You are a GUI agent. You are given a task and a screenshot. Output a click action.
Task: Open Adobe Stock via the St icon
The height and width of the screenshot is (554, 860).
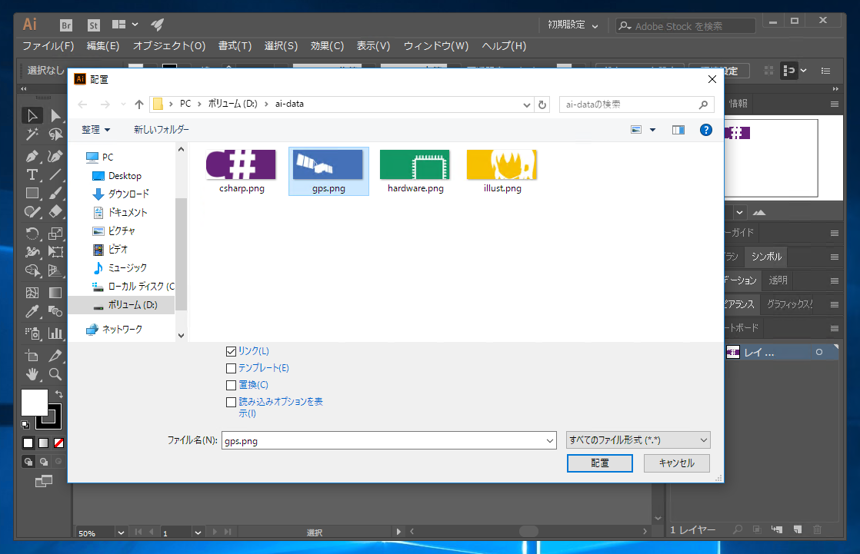click(93, 25)
